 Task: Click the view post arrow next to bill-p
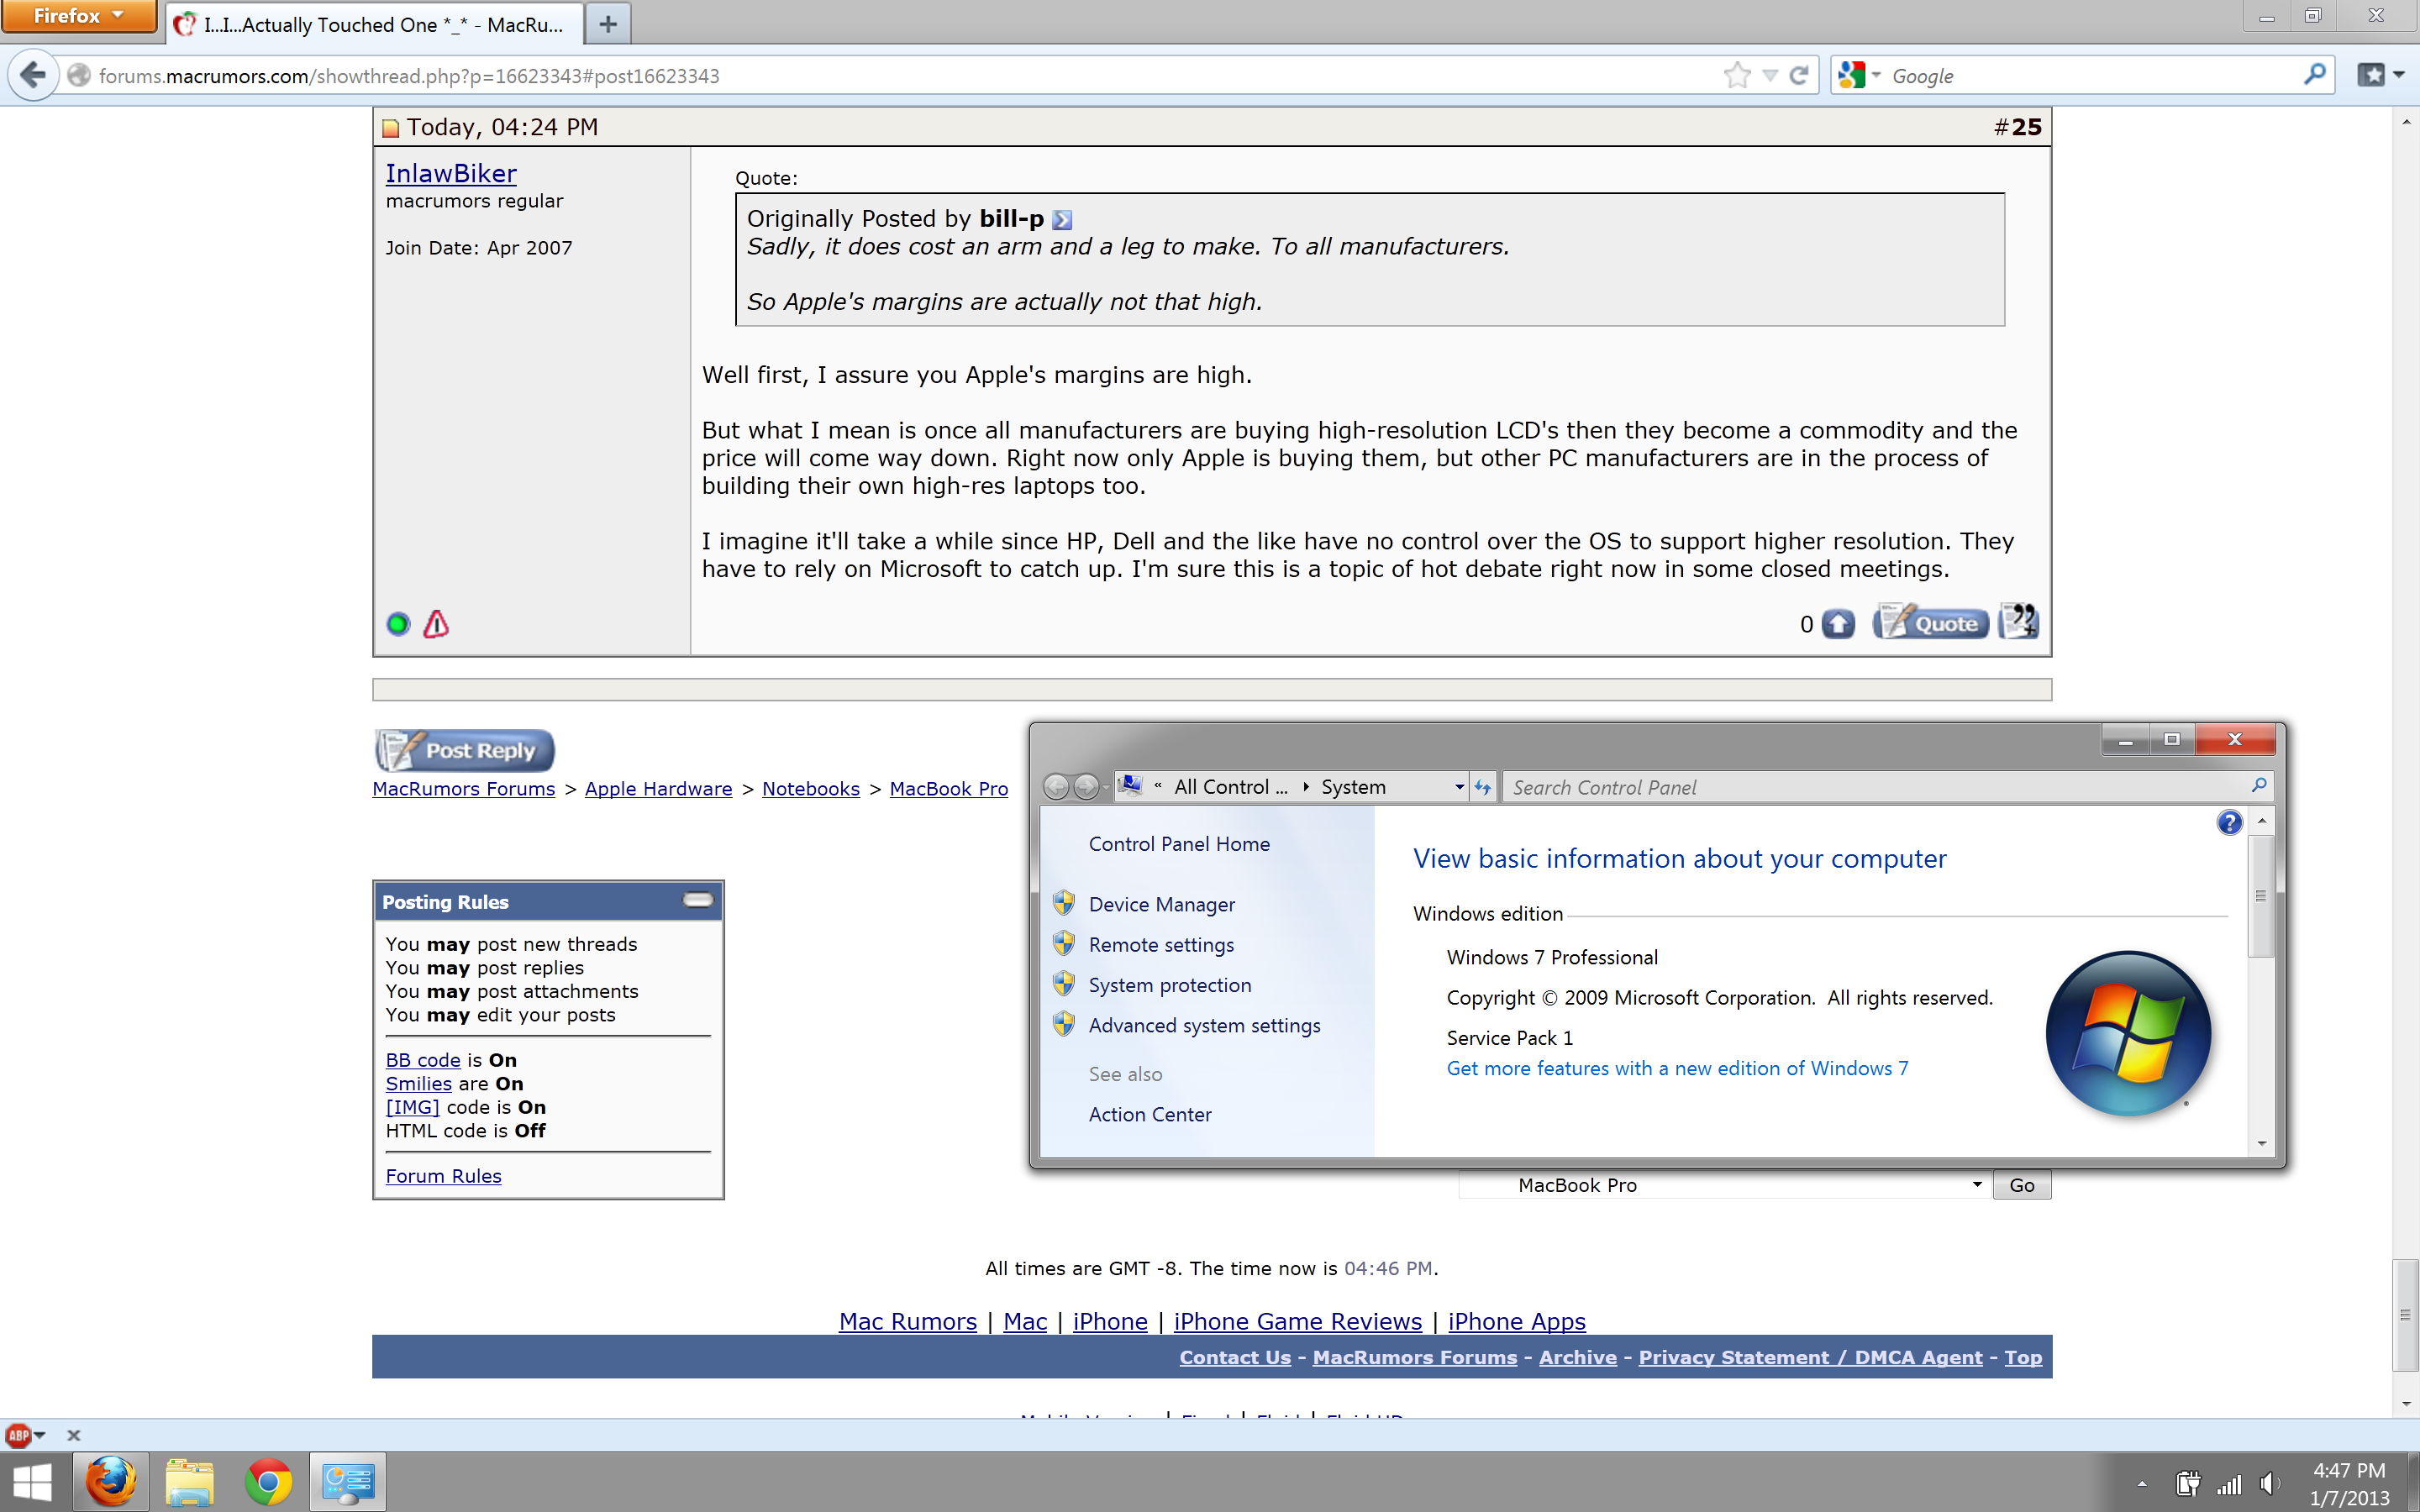(x=1062, y=220)
